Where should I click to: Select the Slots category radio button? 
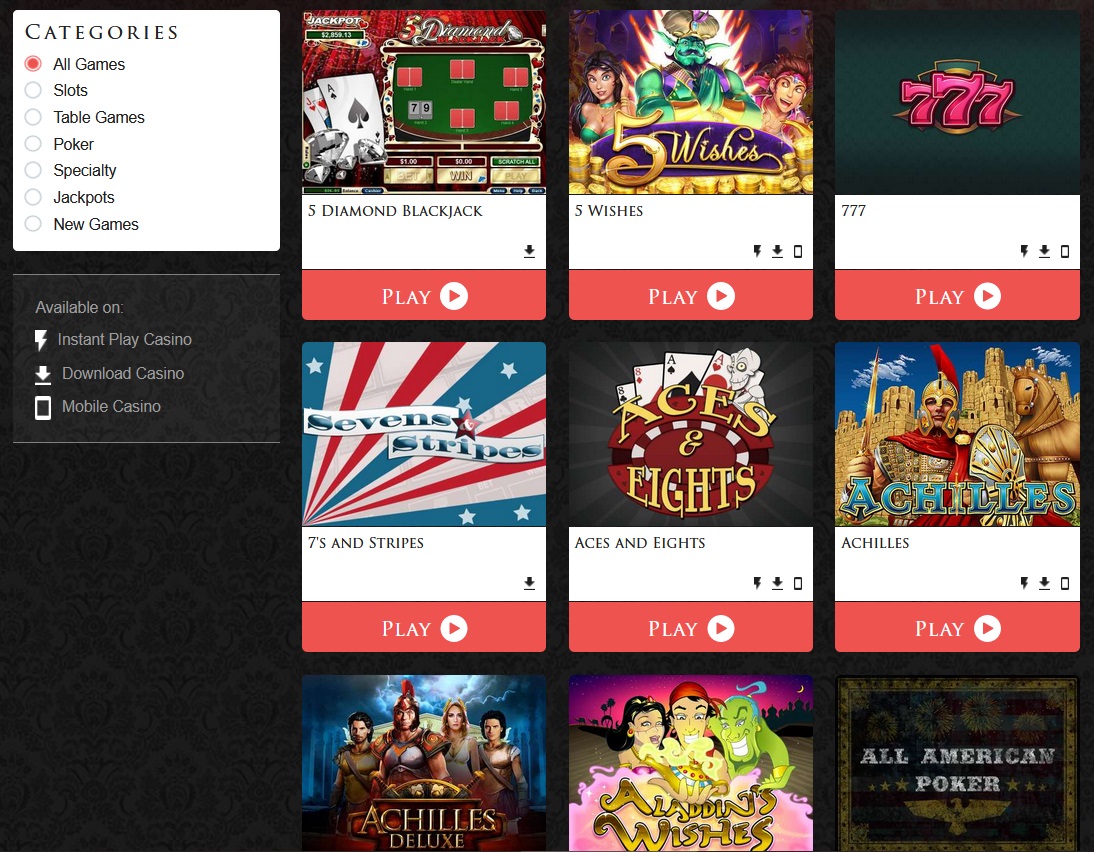33,90
